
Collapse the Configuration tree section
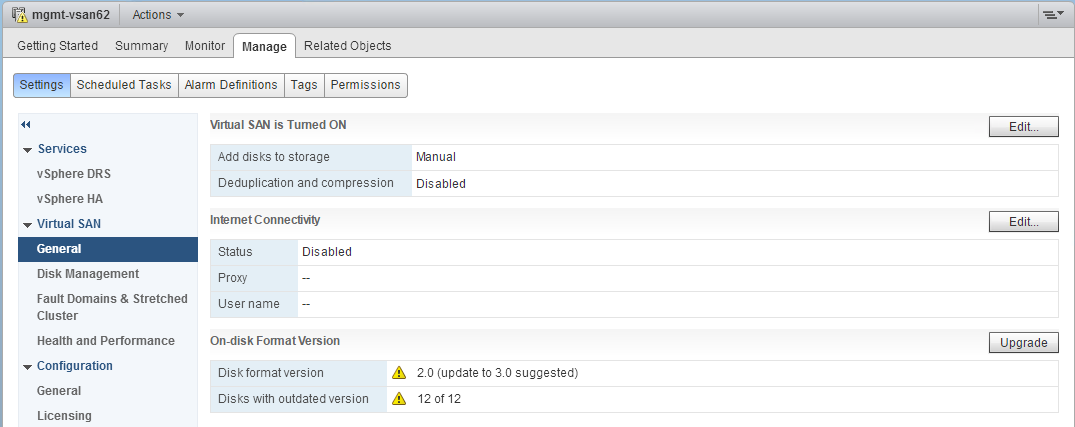[27, 367]
